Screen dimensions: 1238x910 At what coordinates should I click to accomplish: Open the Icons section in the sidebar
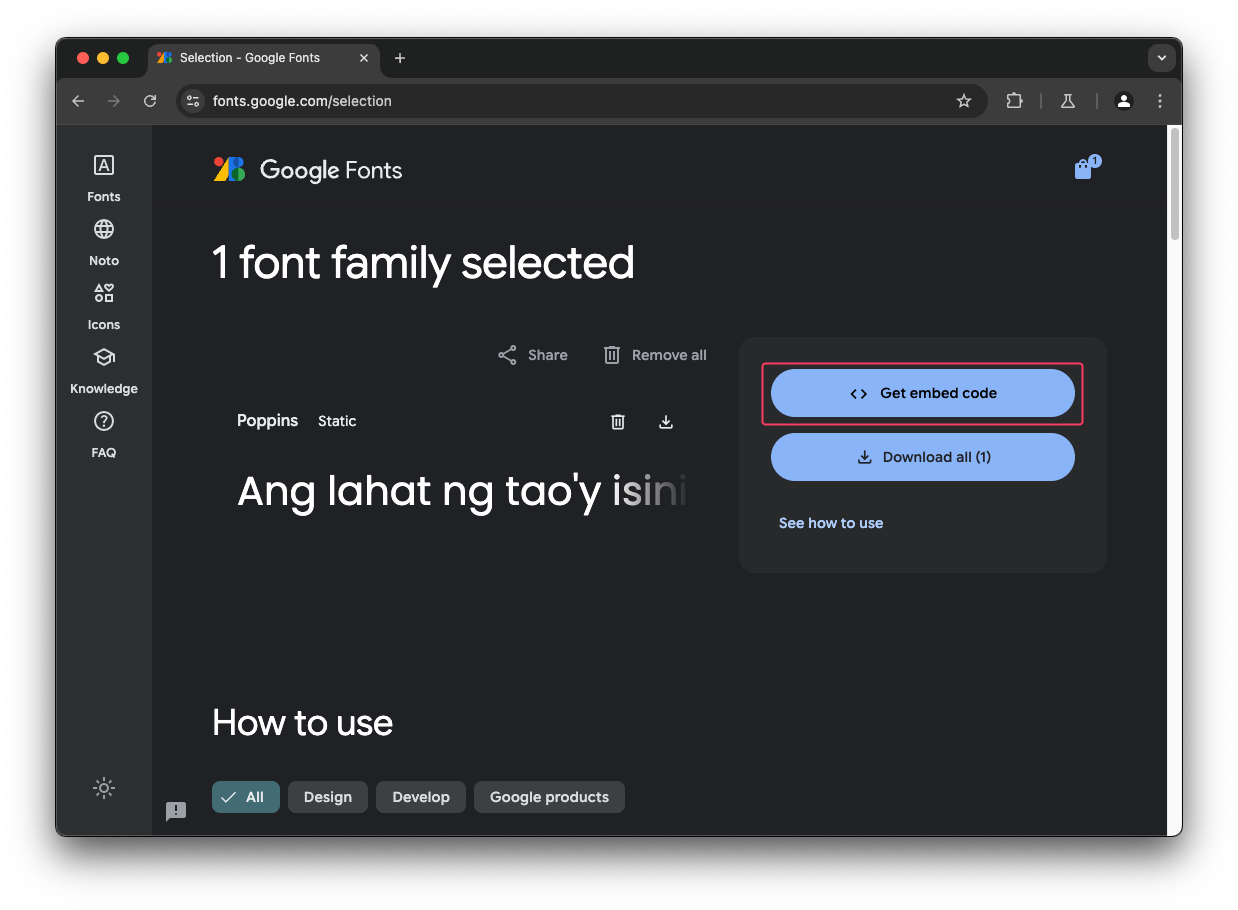pyautogui.click(x=103, y=293)
